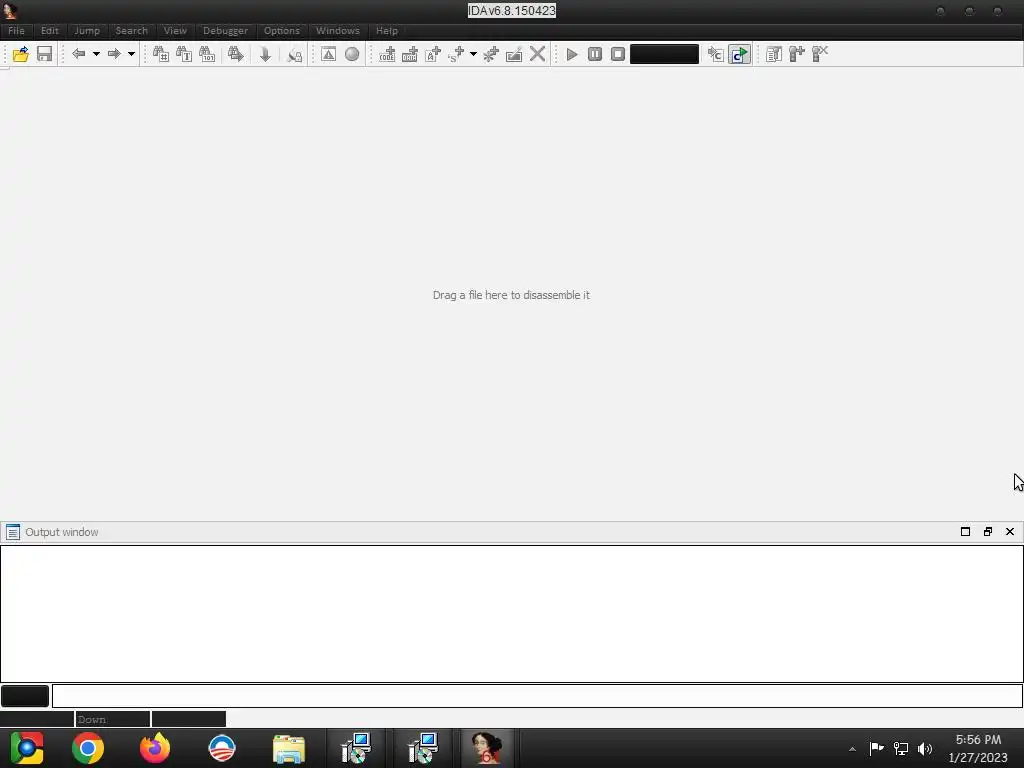Open the Options menu
The image size is (1024, 768).
[281, 31]
